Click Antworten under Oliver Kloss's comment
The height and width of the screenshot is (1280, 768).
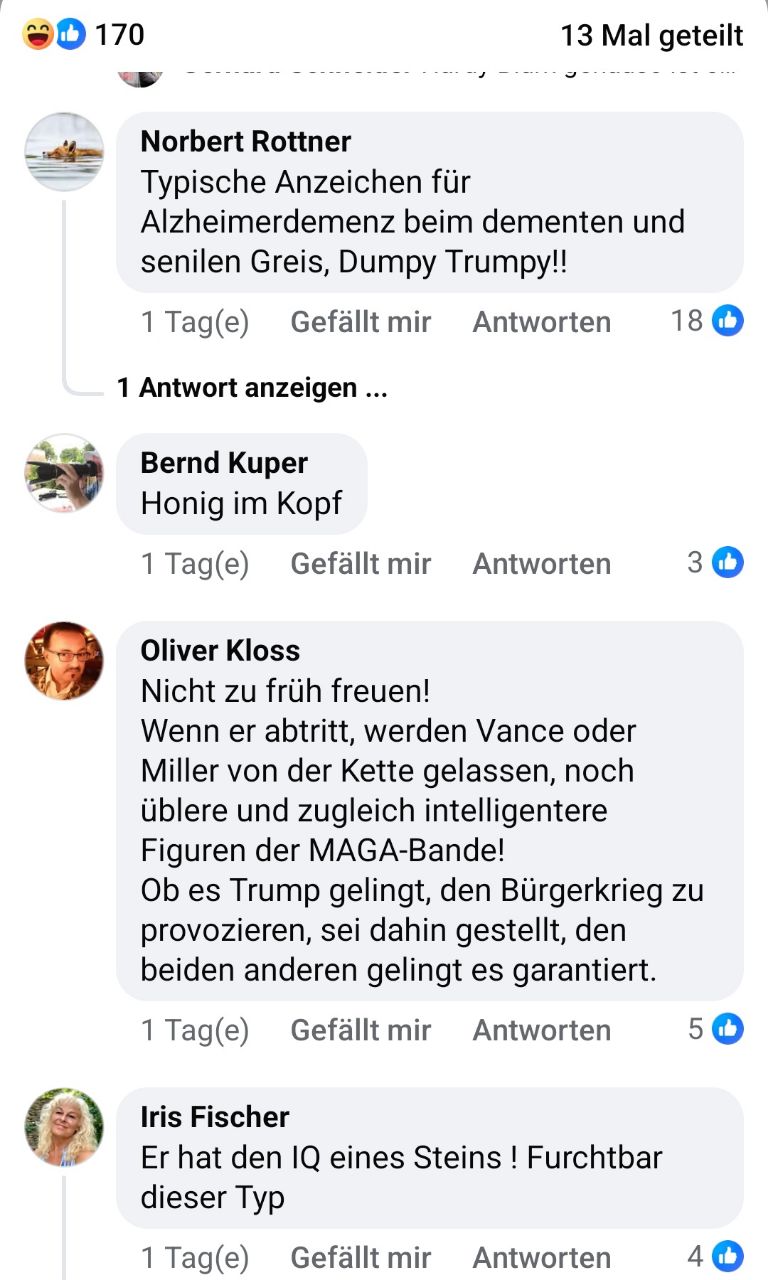[541, 1030]
